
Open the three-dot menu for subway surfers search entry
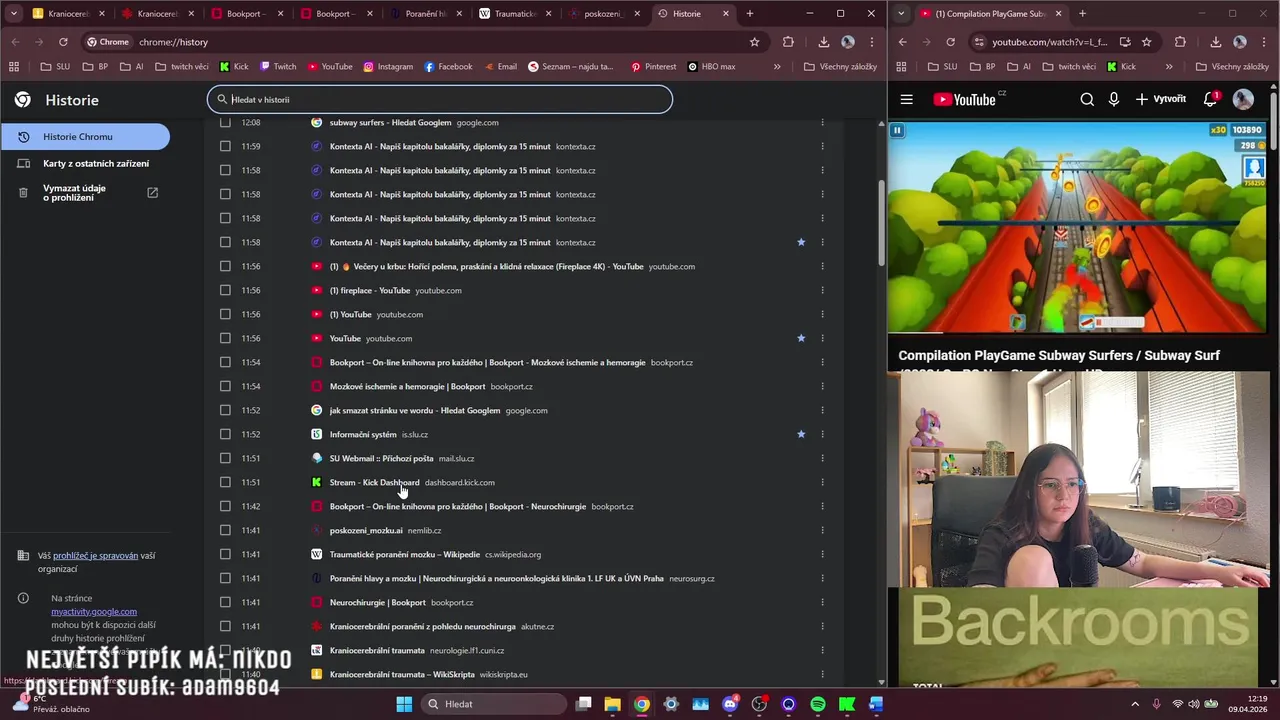pyautogui.click(x=822, y=122)
